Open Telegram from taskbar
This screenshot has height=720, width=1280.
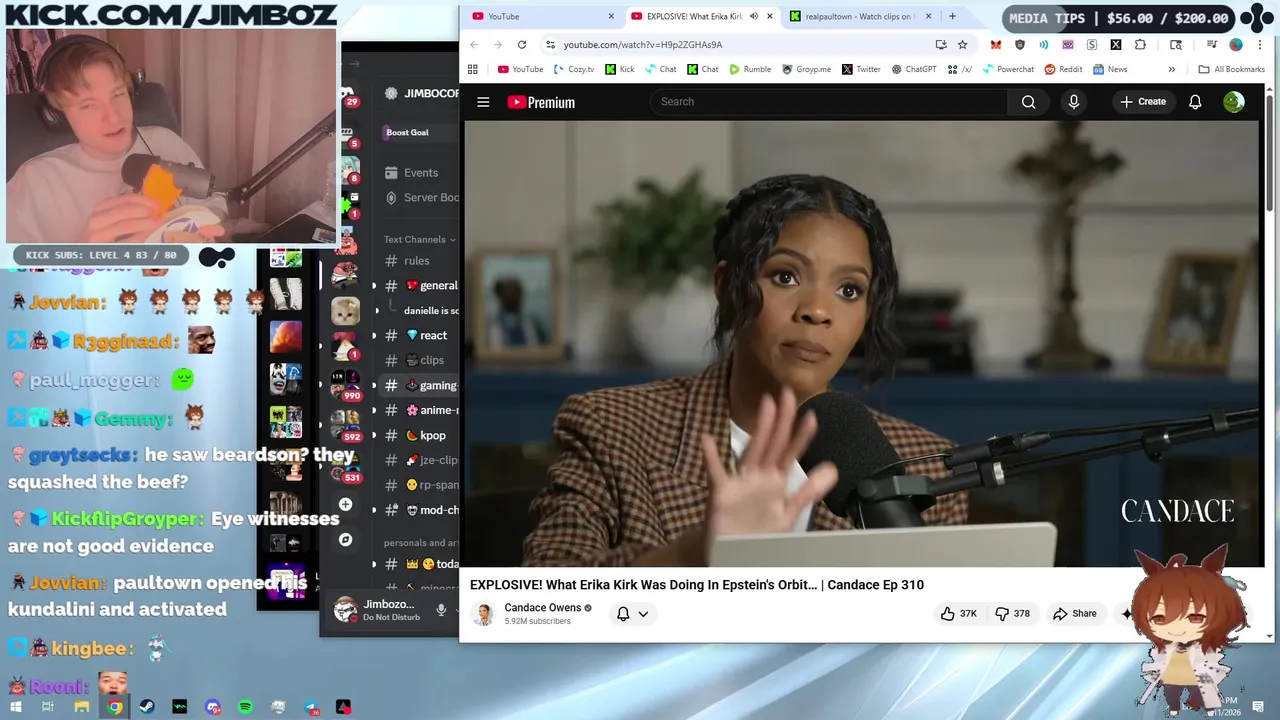(311, 707)
